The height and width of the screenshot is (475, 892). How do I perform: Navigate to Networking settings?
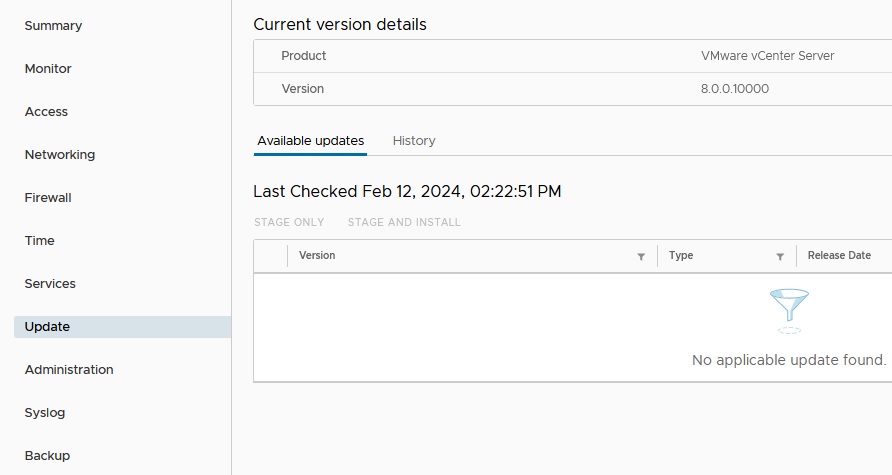[60, 155]
